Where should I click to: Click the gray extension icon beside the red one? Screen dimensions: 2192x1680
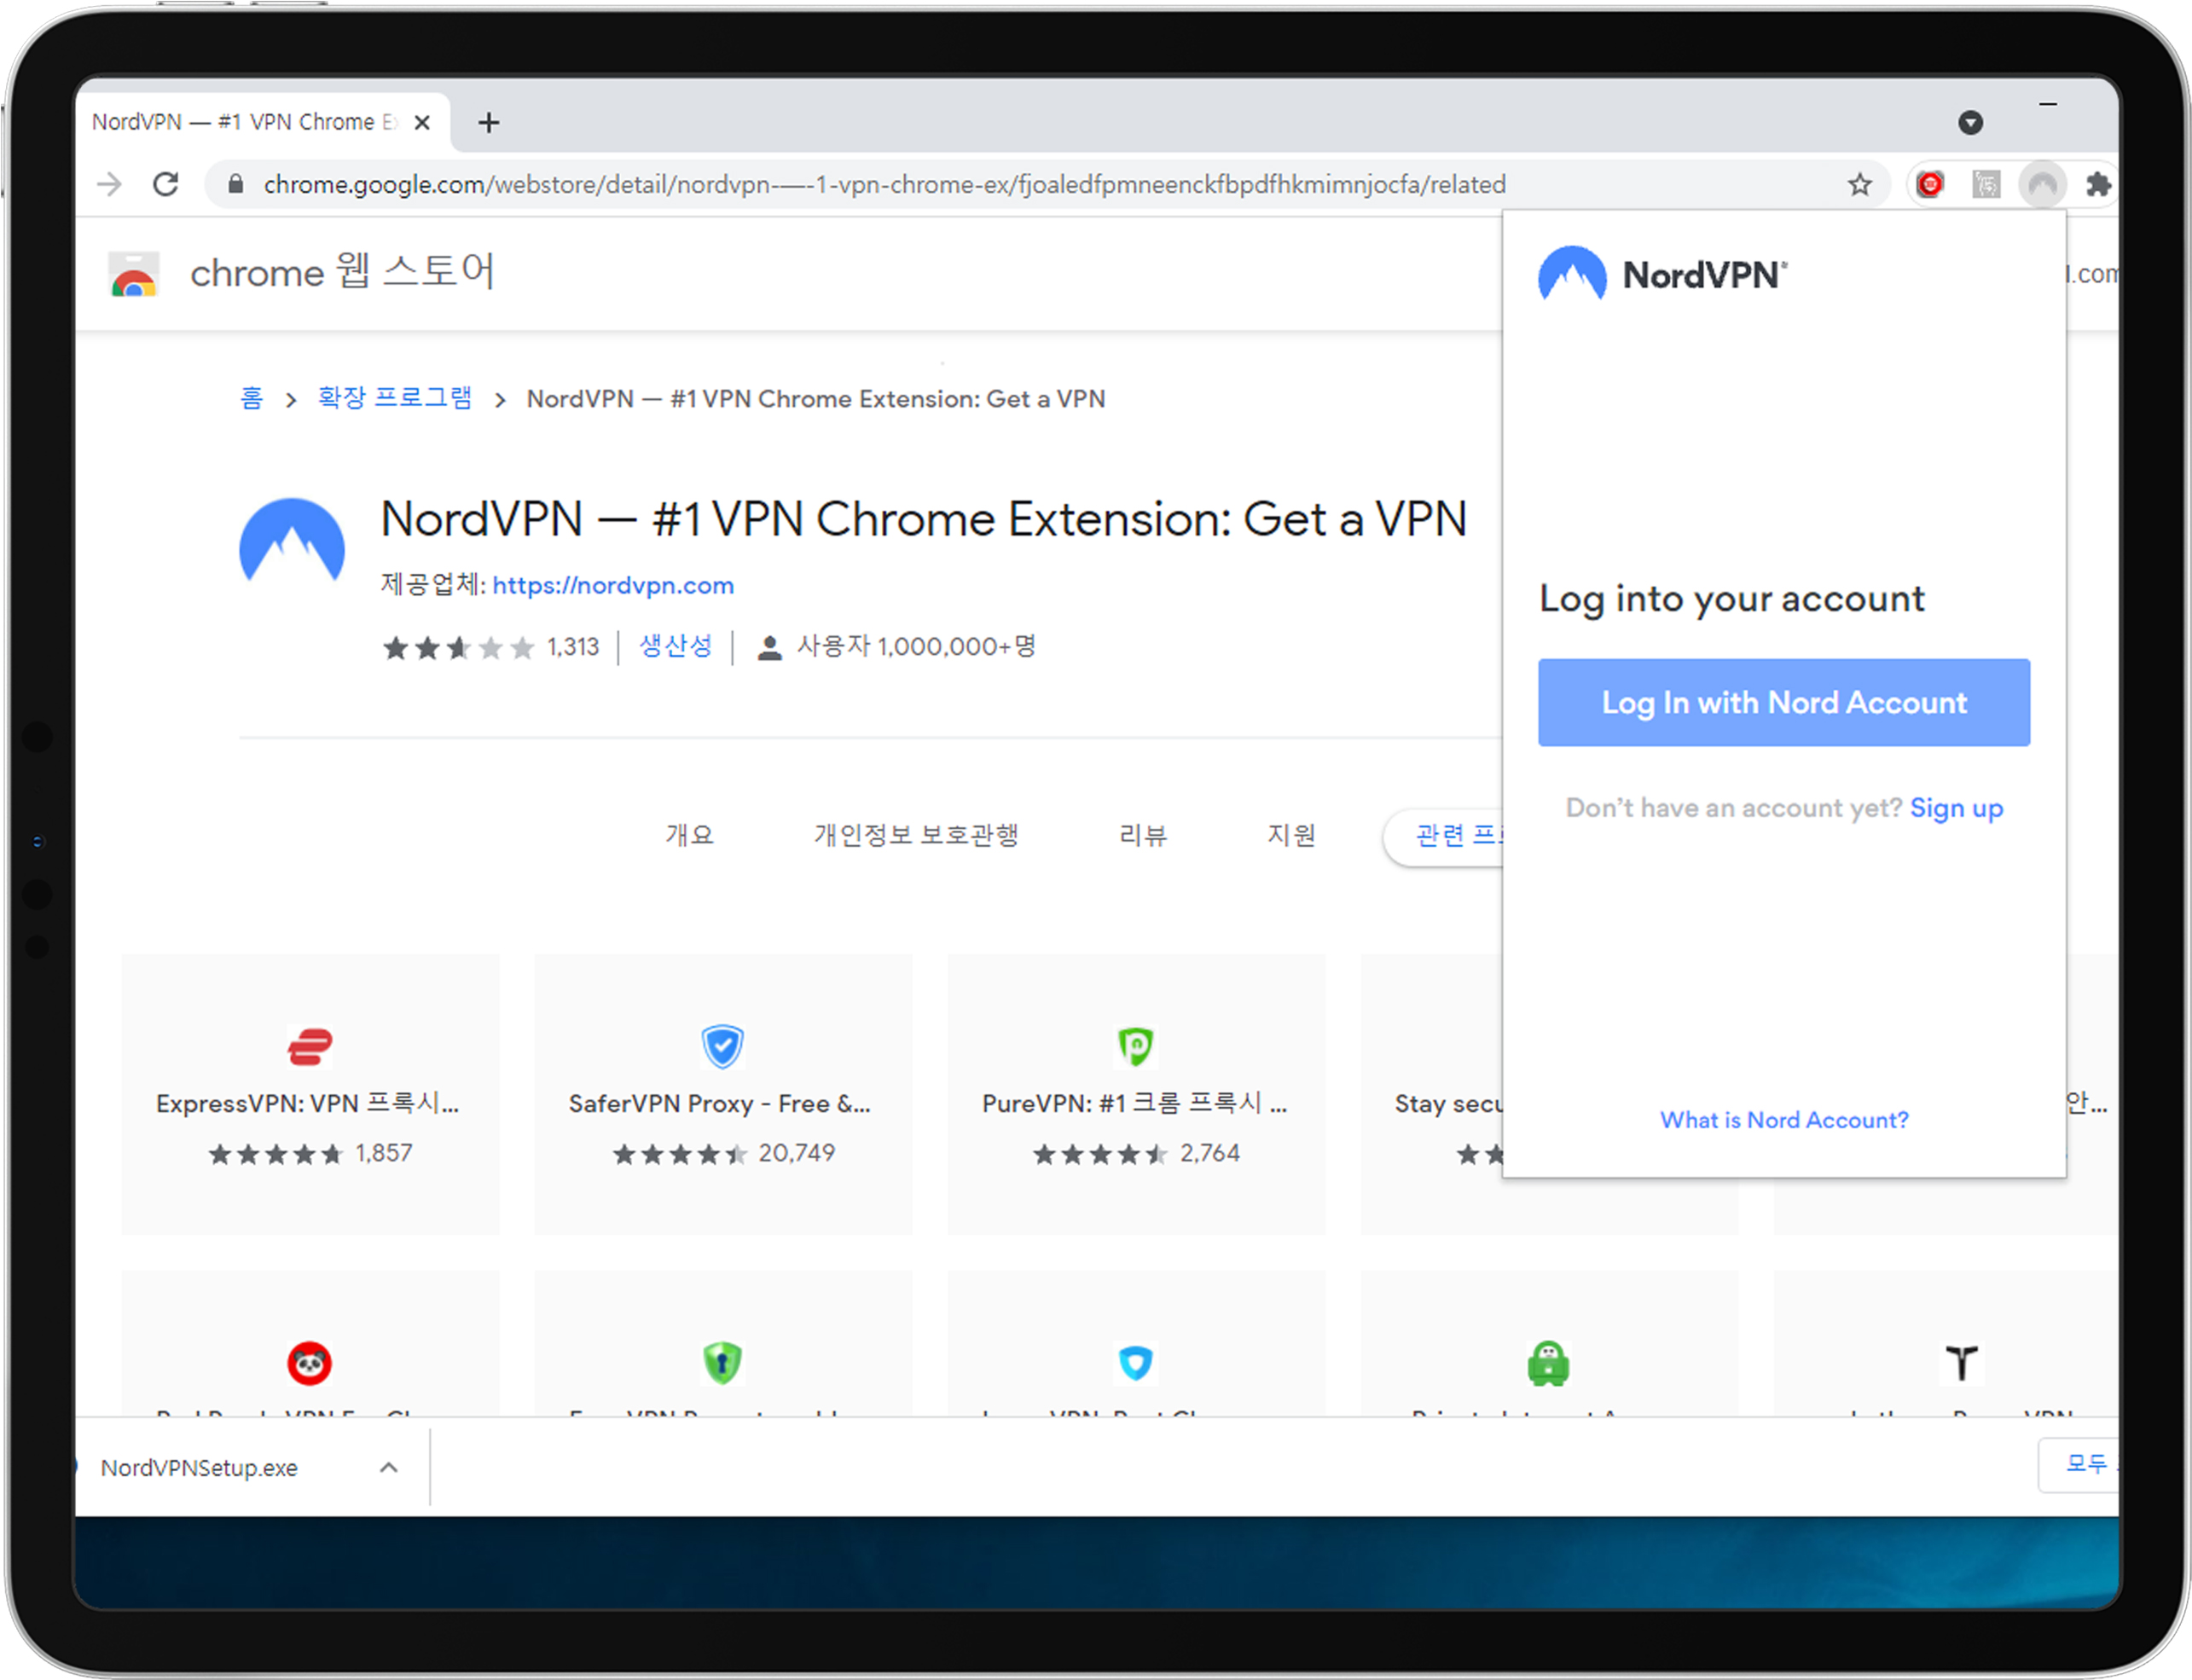pyautogui.click(x=1986, y=185)
